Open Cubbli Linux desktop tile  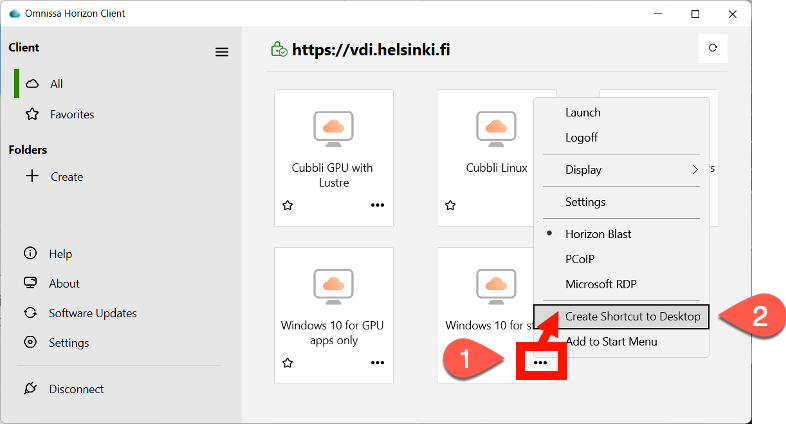(485, 158)
